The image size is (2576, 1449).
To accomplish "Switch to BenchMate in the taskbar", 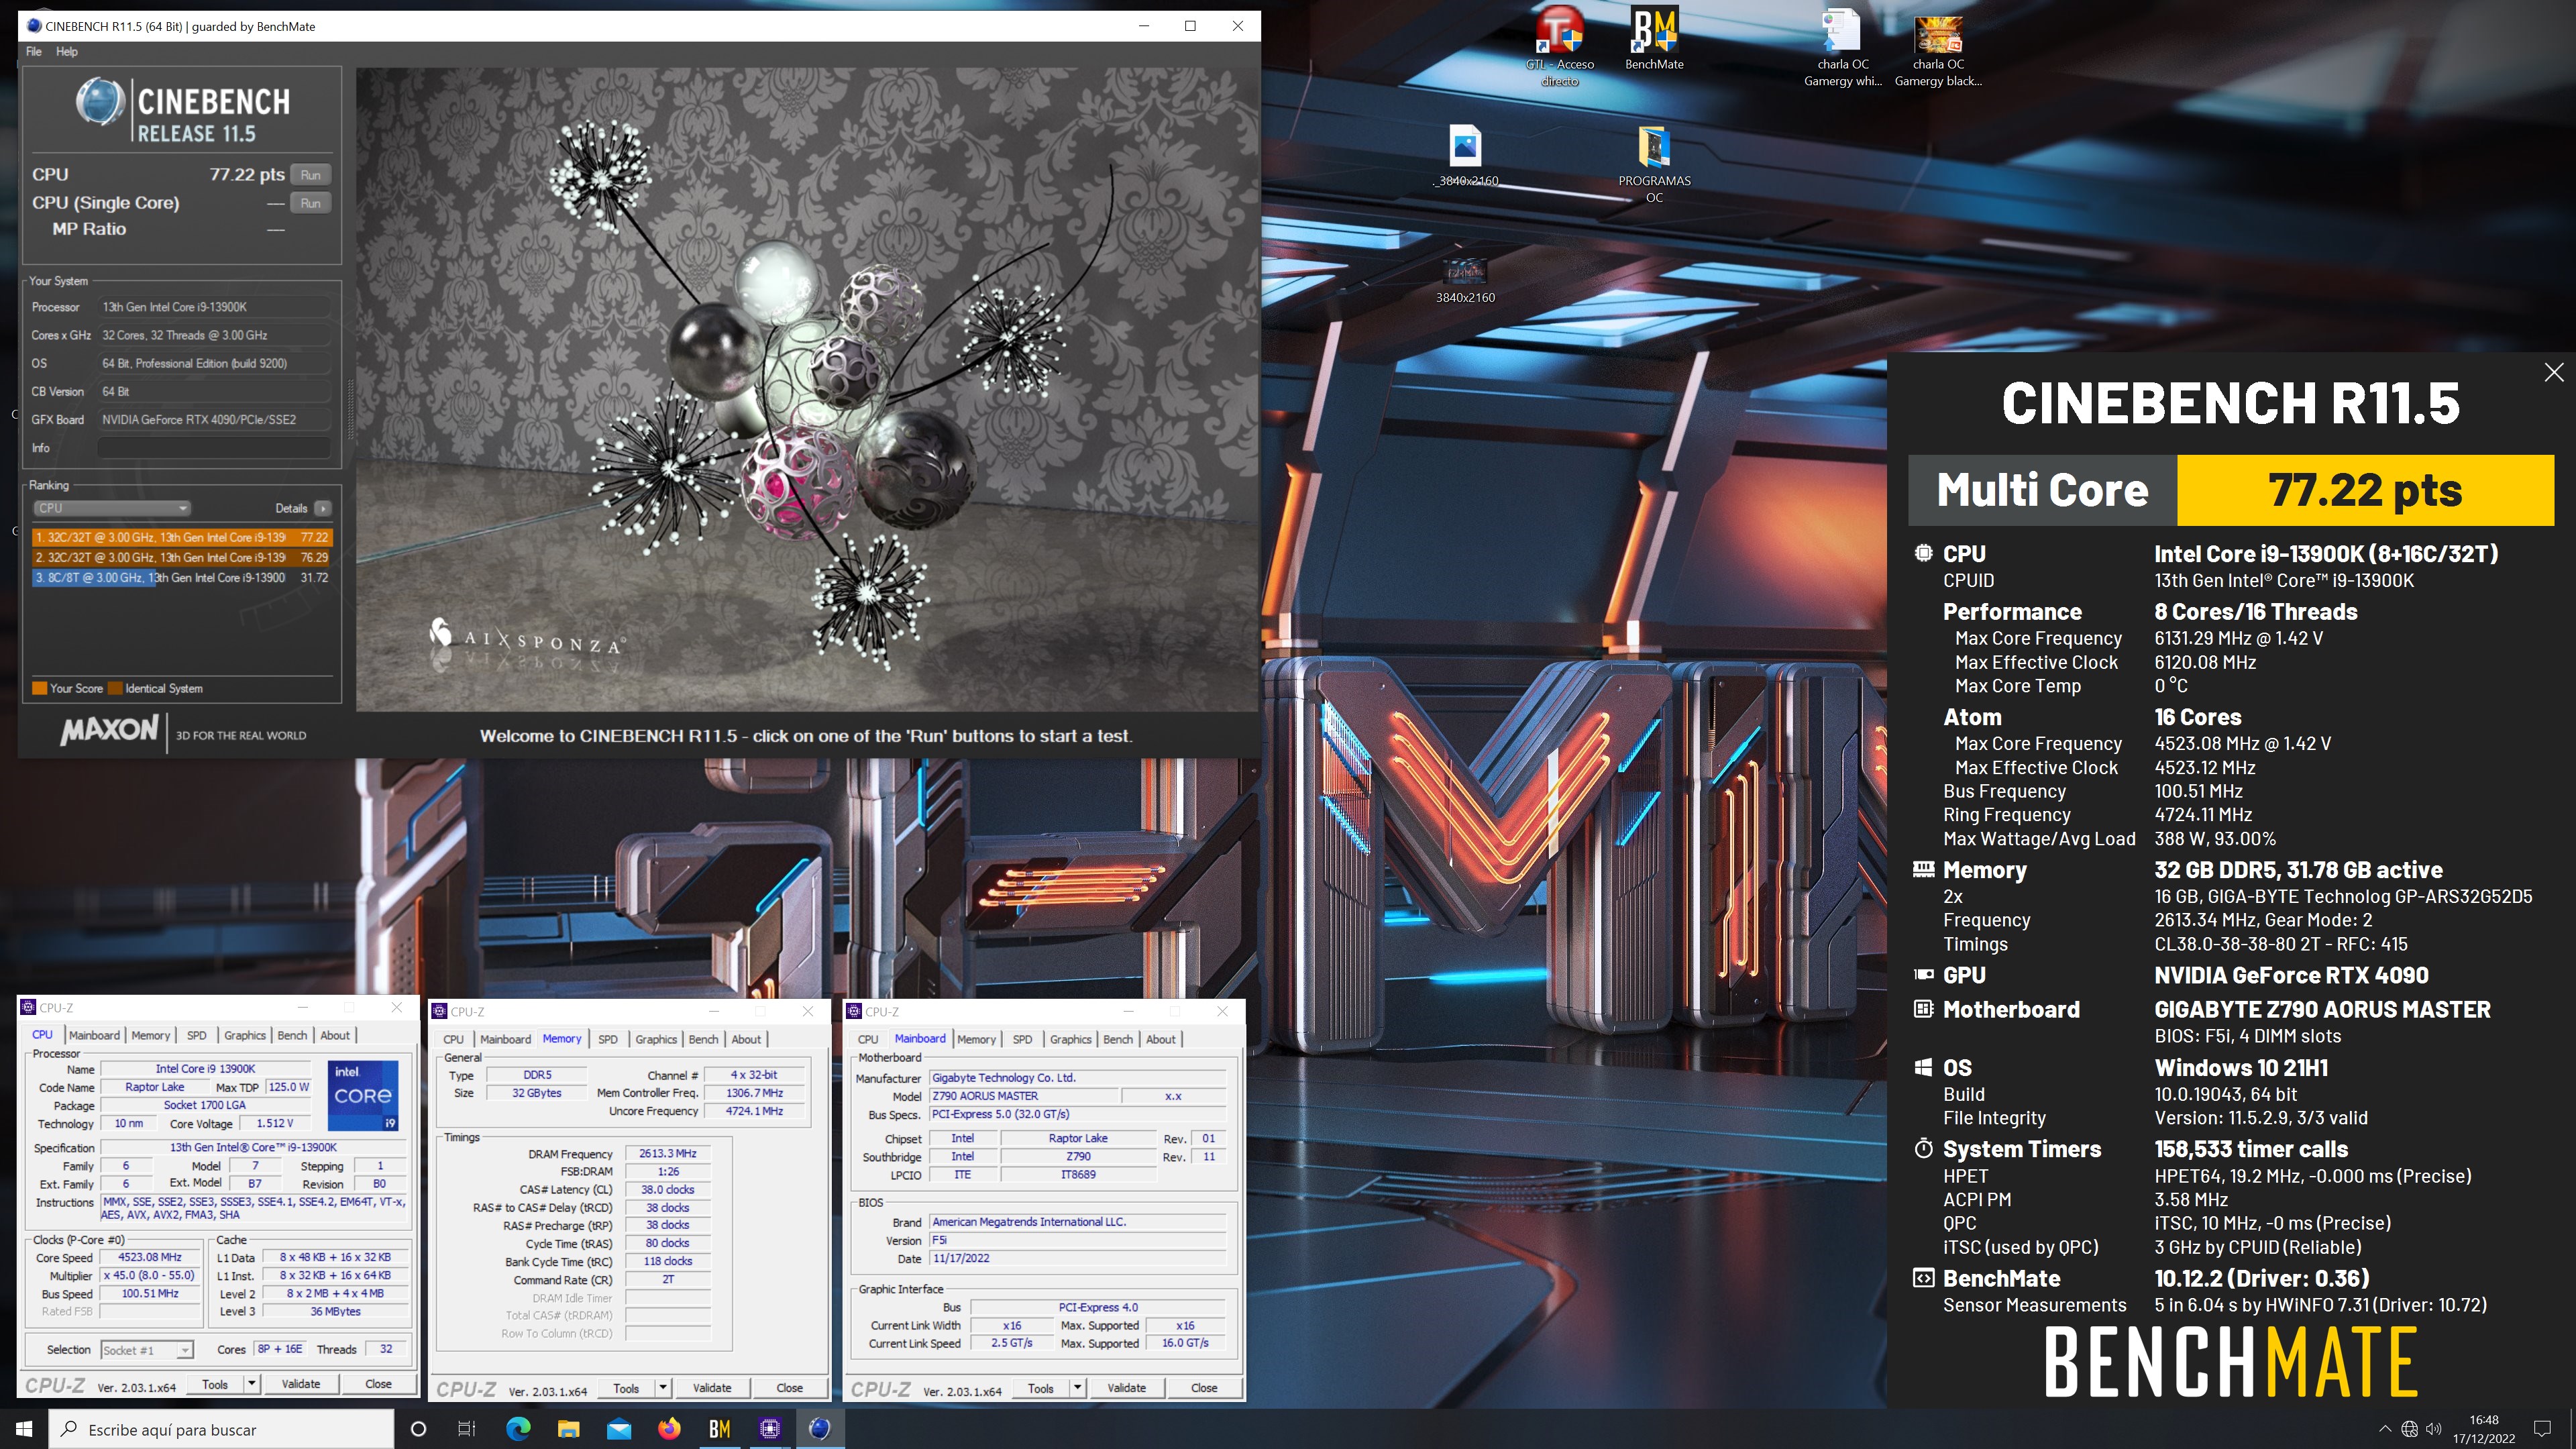I will click(719, 1429).
